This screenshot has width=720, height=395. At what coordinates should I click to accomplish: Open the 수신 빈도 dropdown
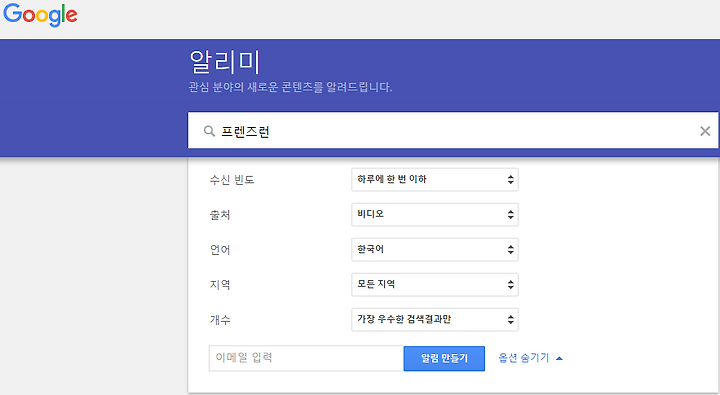pos(435,180)
